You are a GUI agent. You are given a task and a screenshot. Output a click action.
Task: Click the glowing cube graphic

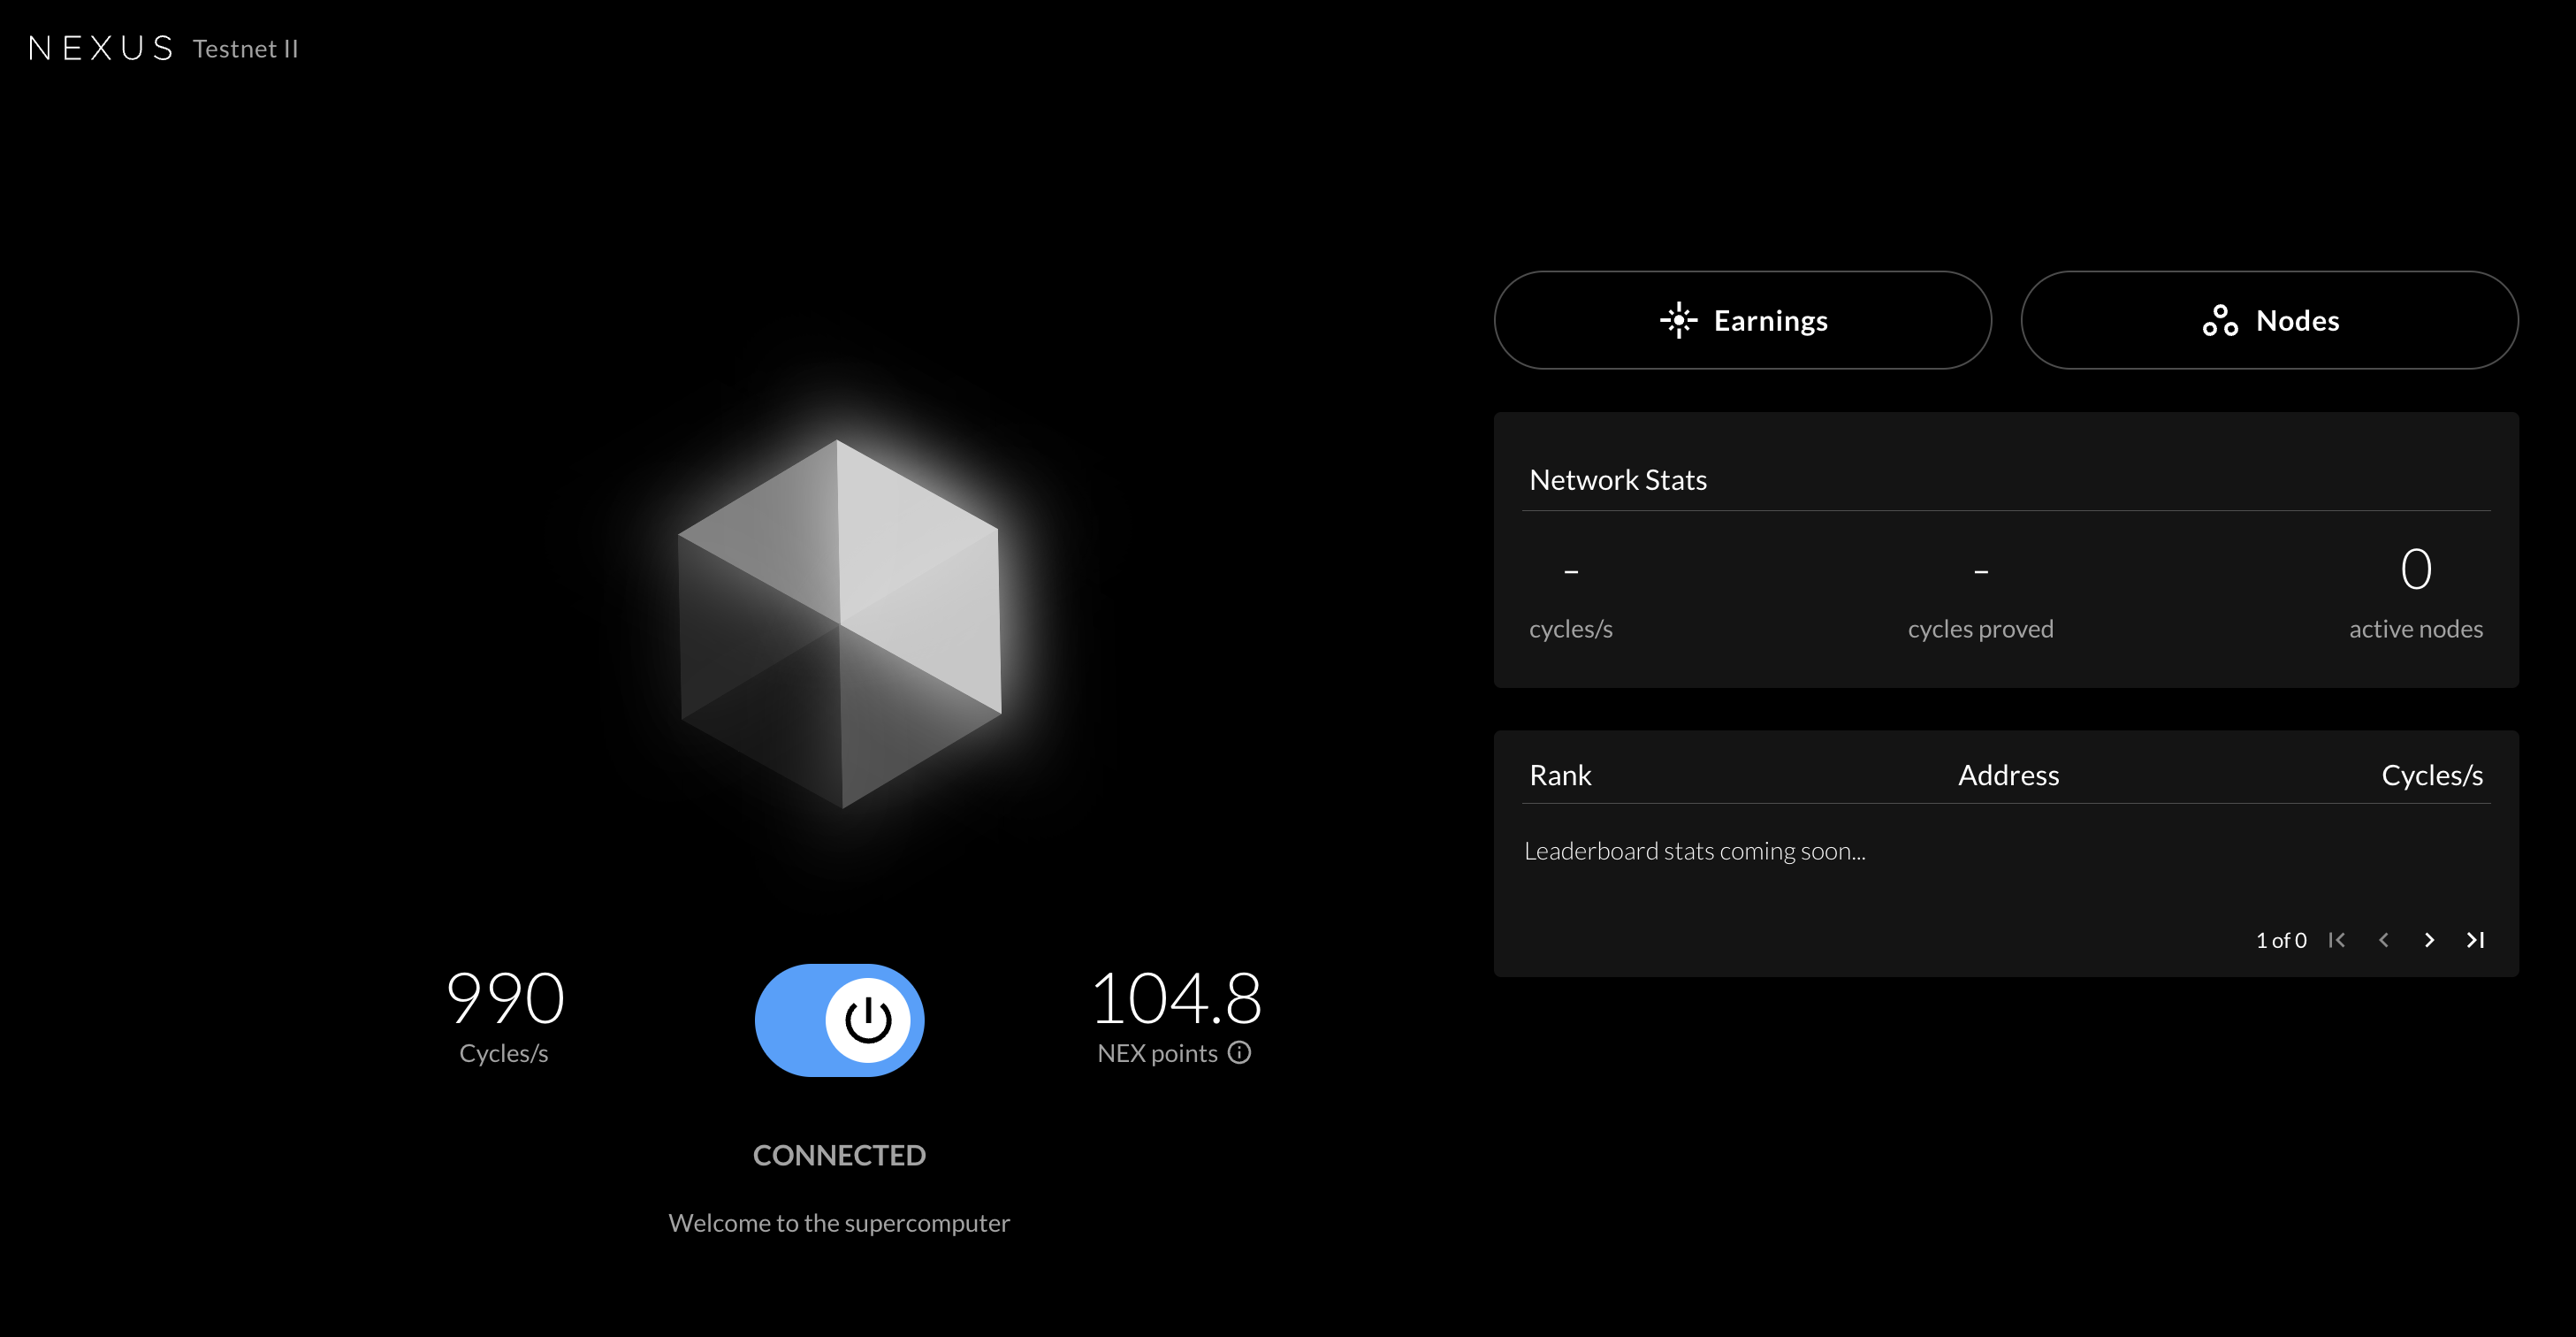(839, 624)
